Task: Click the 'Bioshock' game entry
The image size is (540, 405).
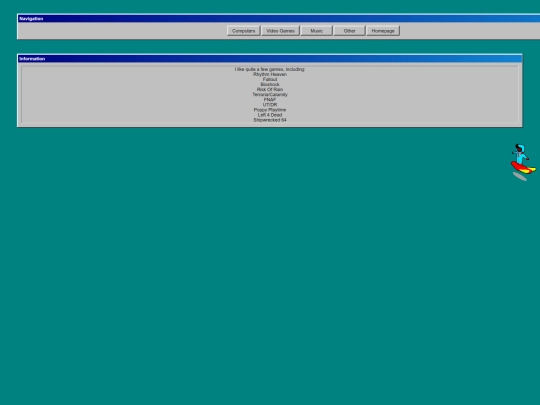Action: 270,84
